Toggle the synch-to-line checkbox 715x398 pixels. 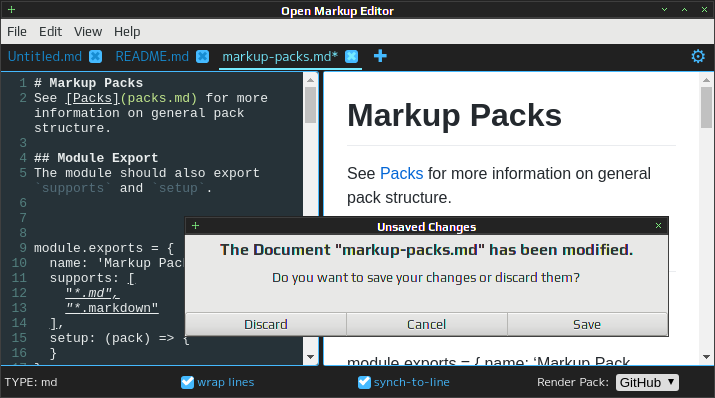[x=364, y=382]
